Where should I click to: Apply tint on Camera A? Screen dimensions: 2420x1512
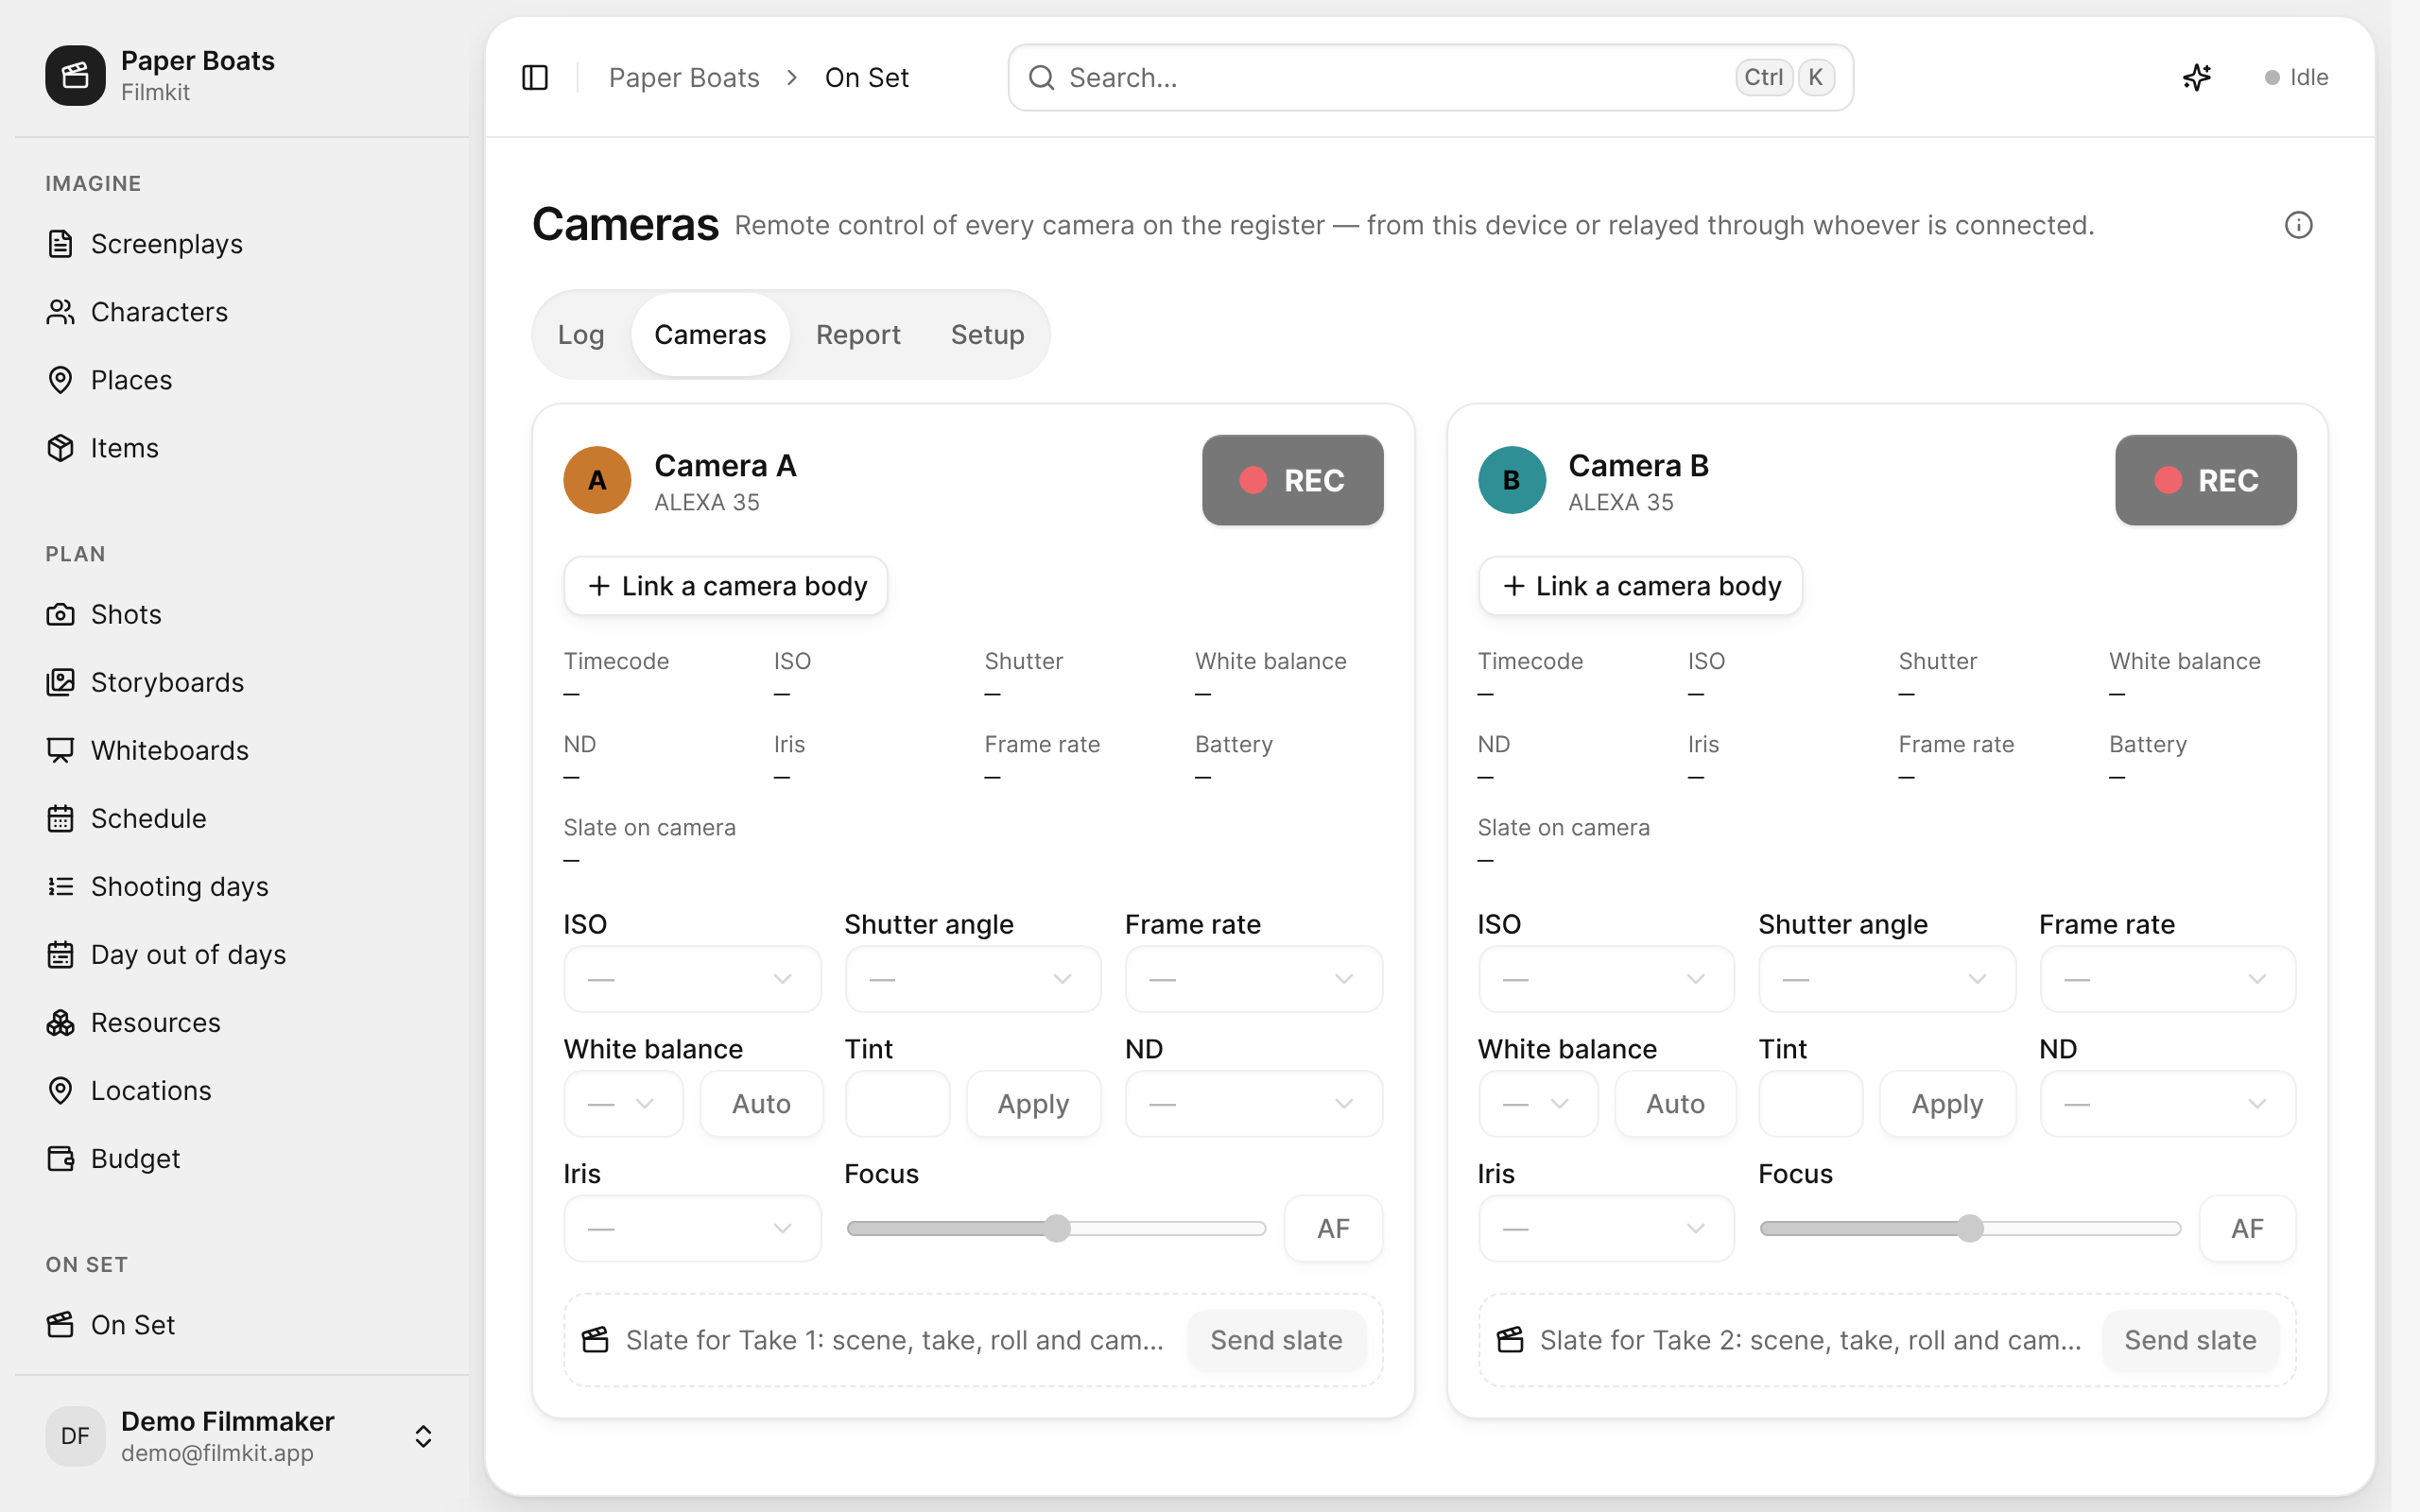pos(1033,1103)
